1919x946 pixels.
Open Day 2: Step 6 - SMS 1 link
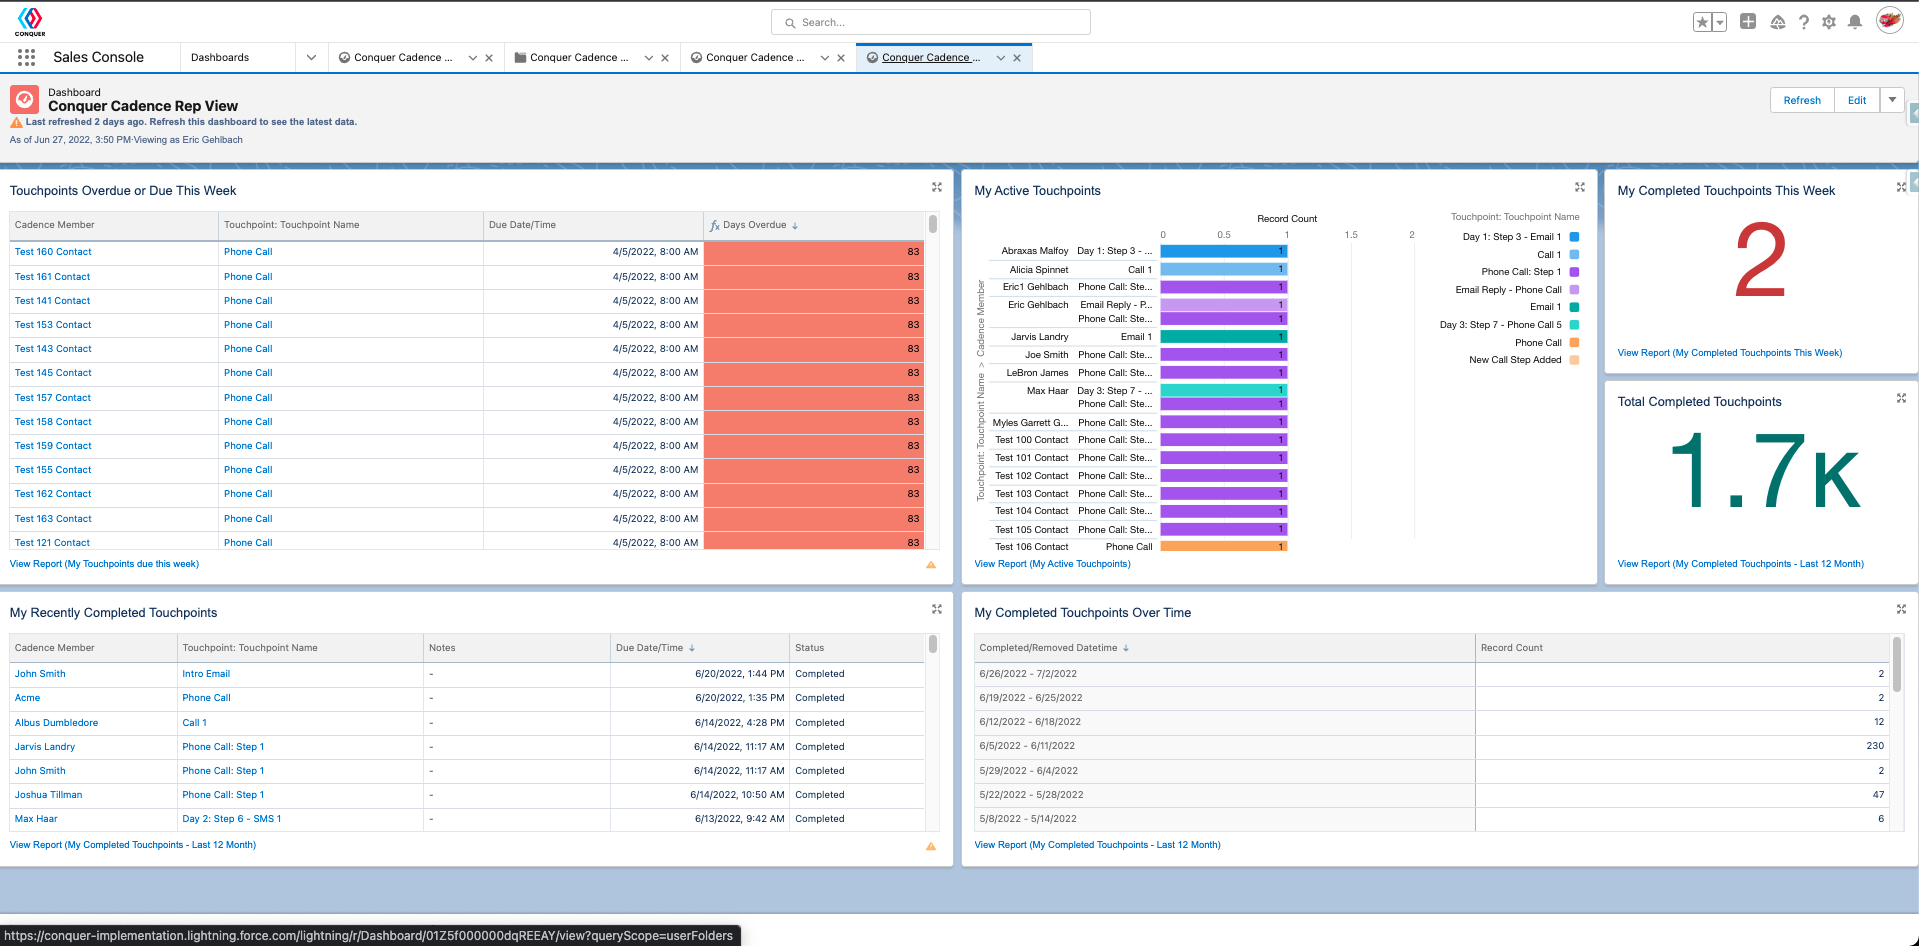231,819
